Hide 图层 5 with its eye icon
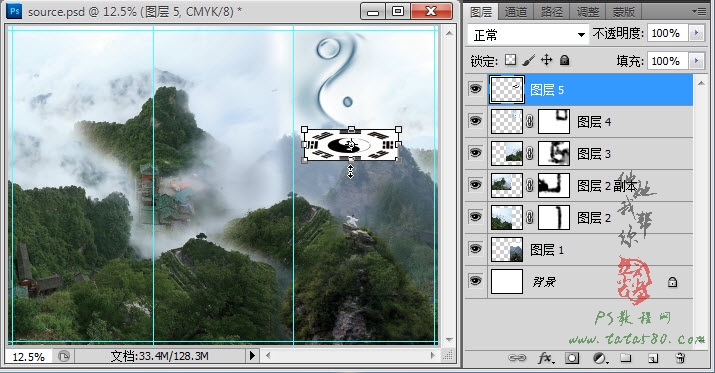Screen dimensions: 715x373 click(476, 88)
